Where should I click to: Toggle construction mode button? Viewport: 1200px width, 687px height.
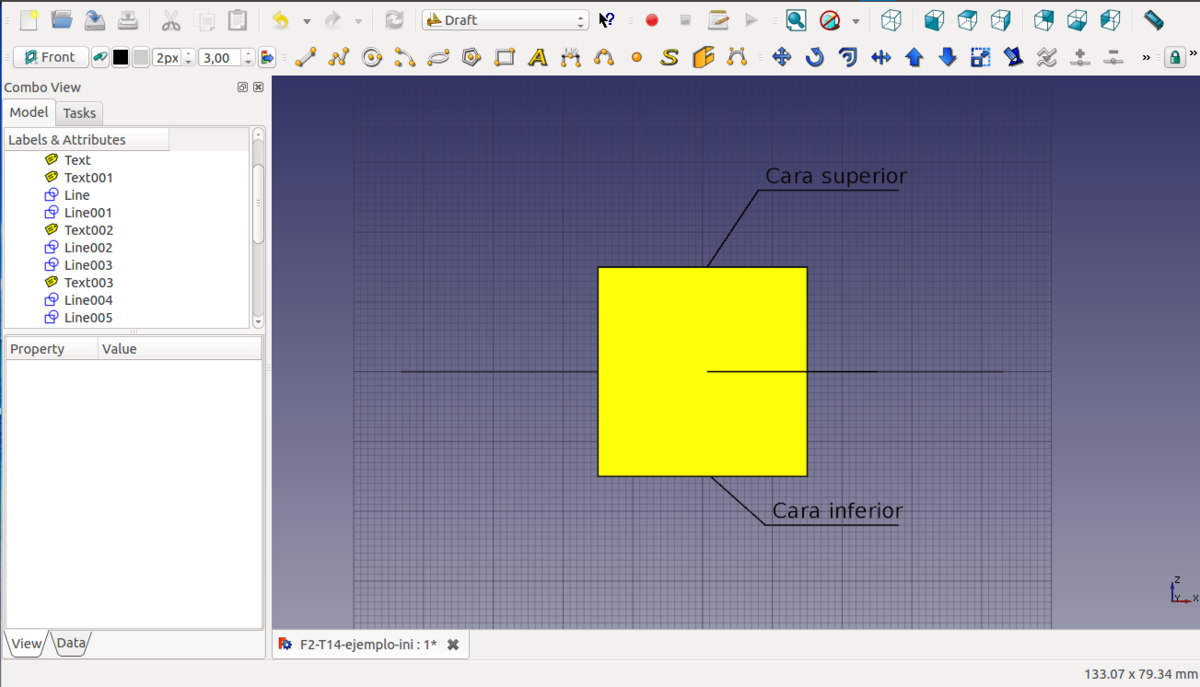(x=101, y=58)
